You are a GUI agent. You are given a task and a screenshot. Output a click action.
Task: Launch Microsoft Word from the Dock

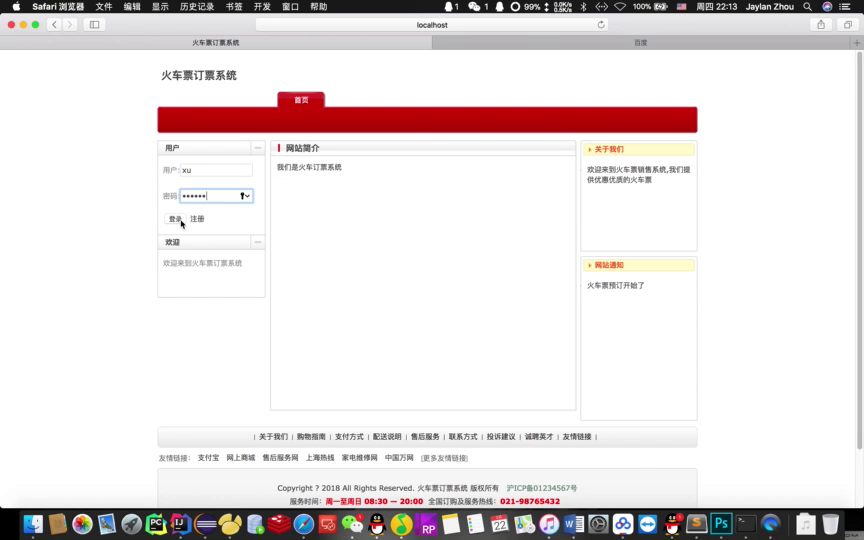point(574,524)
